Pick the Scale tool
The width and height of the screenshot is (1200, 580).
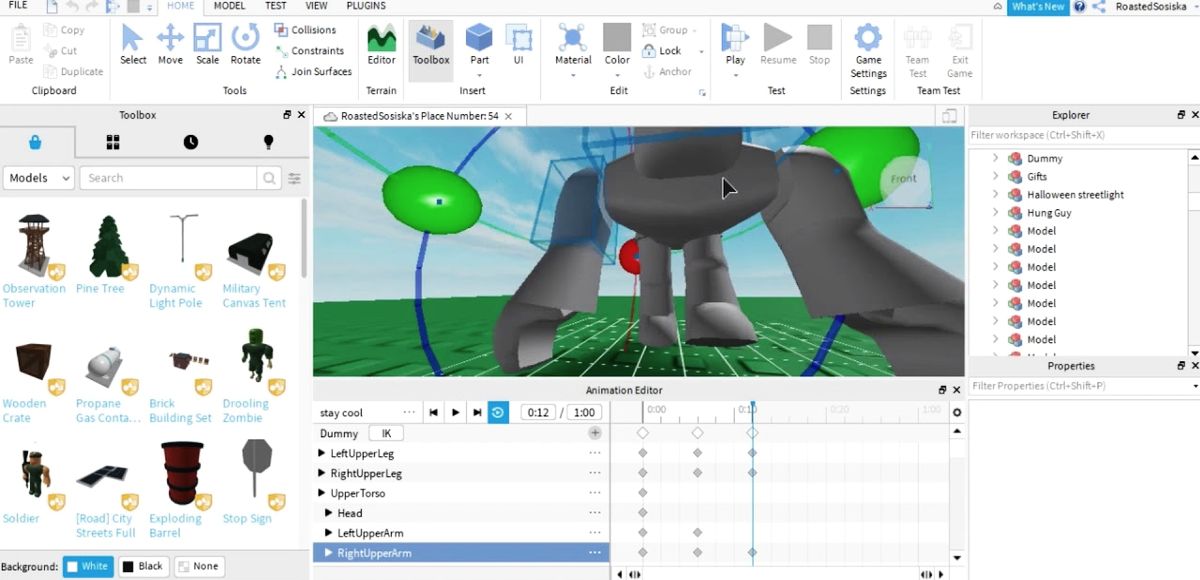click(207, 45)
